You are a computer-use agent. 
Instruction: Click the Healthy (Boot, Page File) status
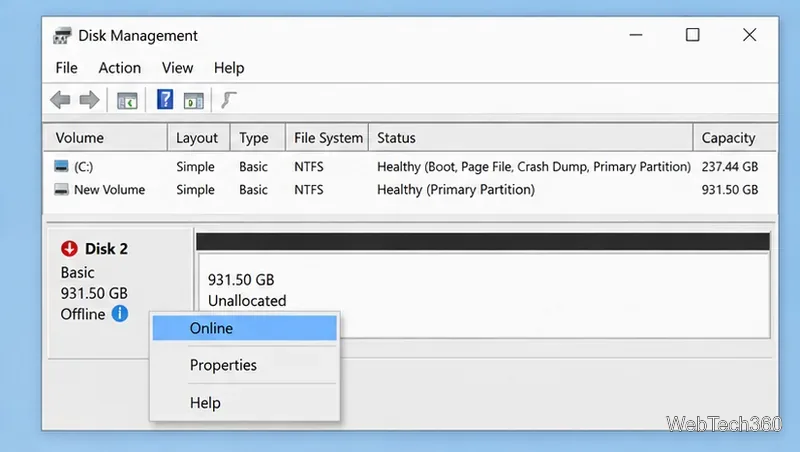[534, 167]
